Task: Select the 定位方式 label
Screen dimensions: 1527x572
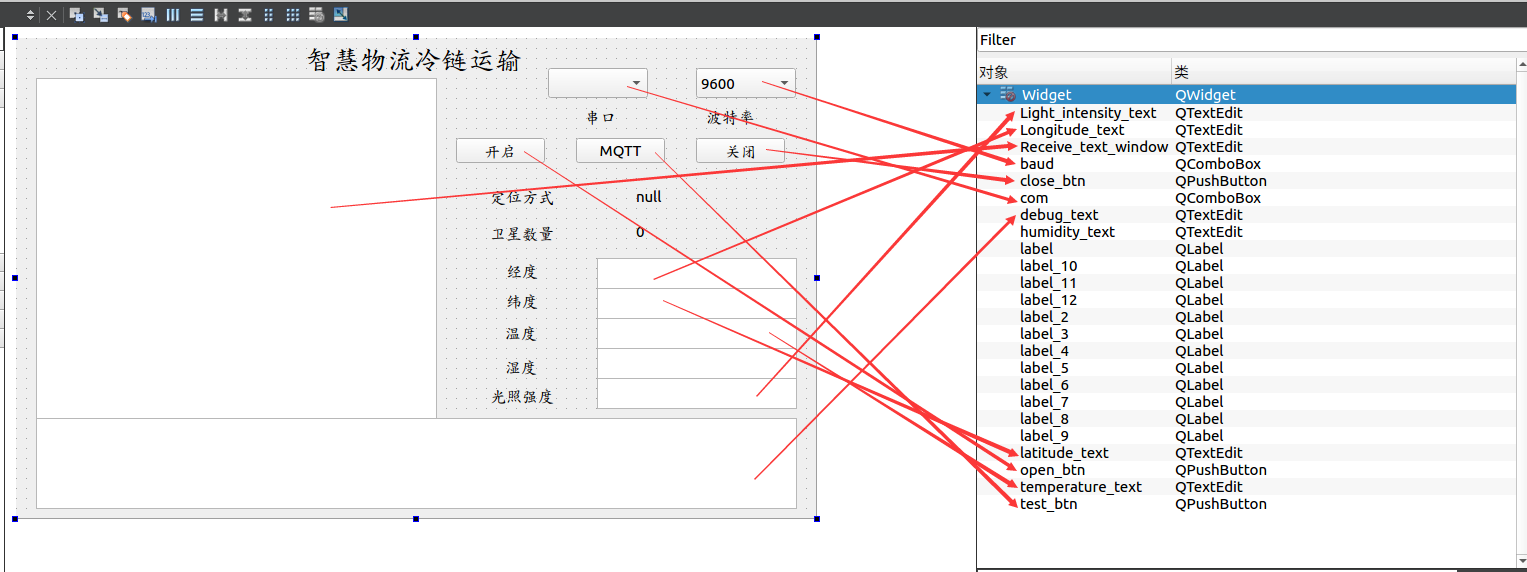Action: coord(522,198)
